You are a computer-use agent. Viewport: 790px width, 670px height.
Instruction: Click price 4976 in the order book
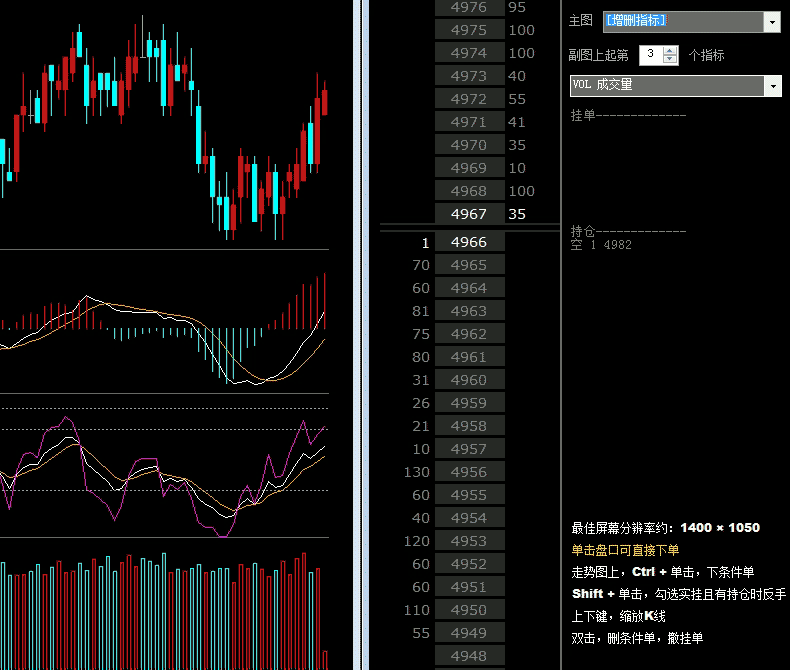pyautogui.click(x=470, y=7)
